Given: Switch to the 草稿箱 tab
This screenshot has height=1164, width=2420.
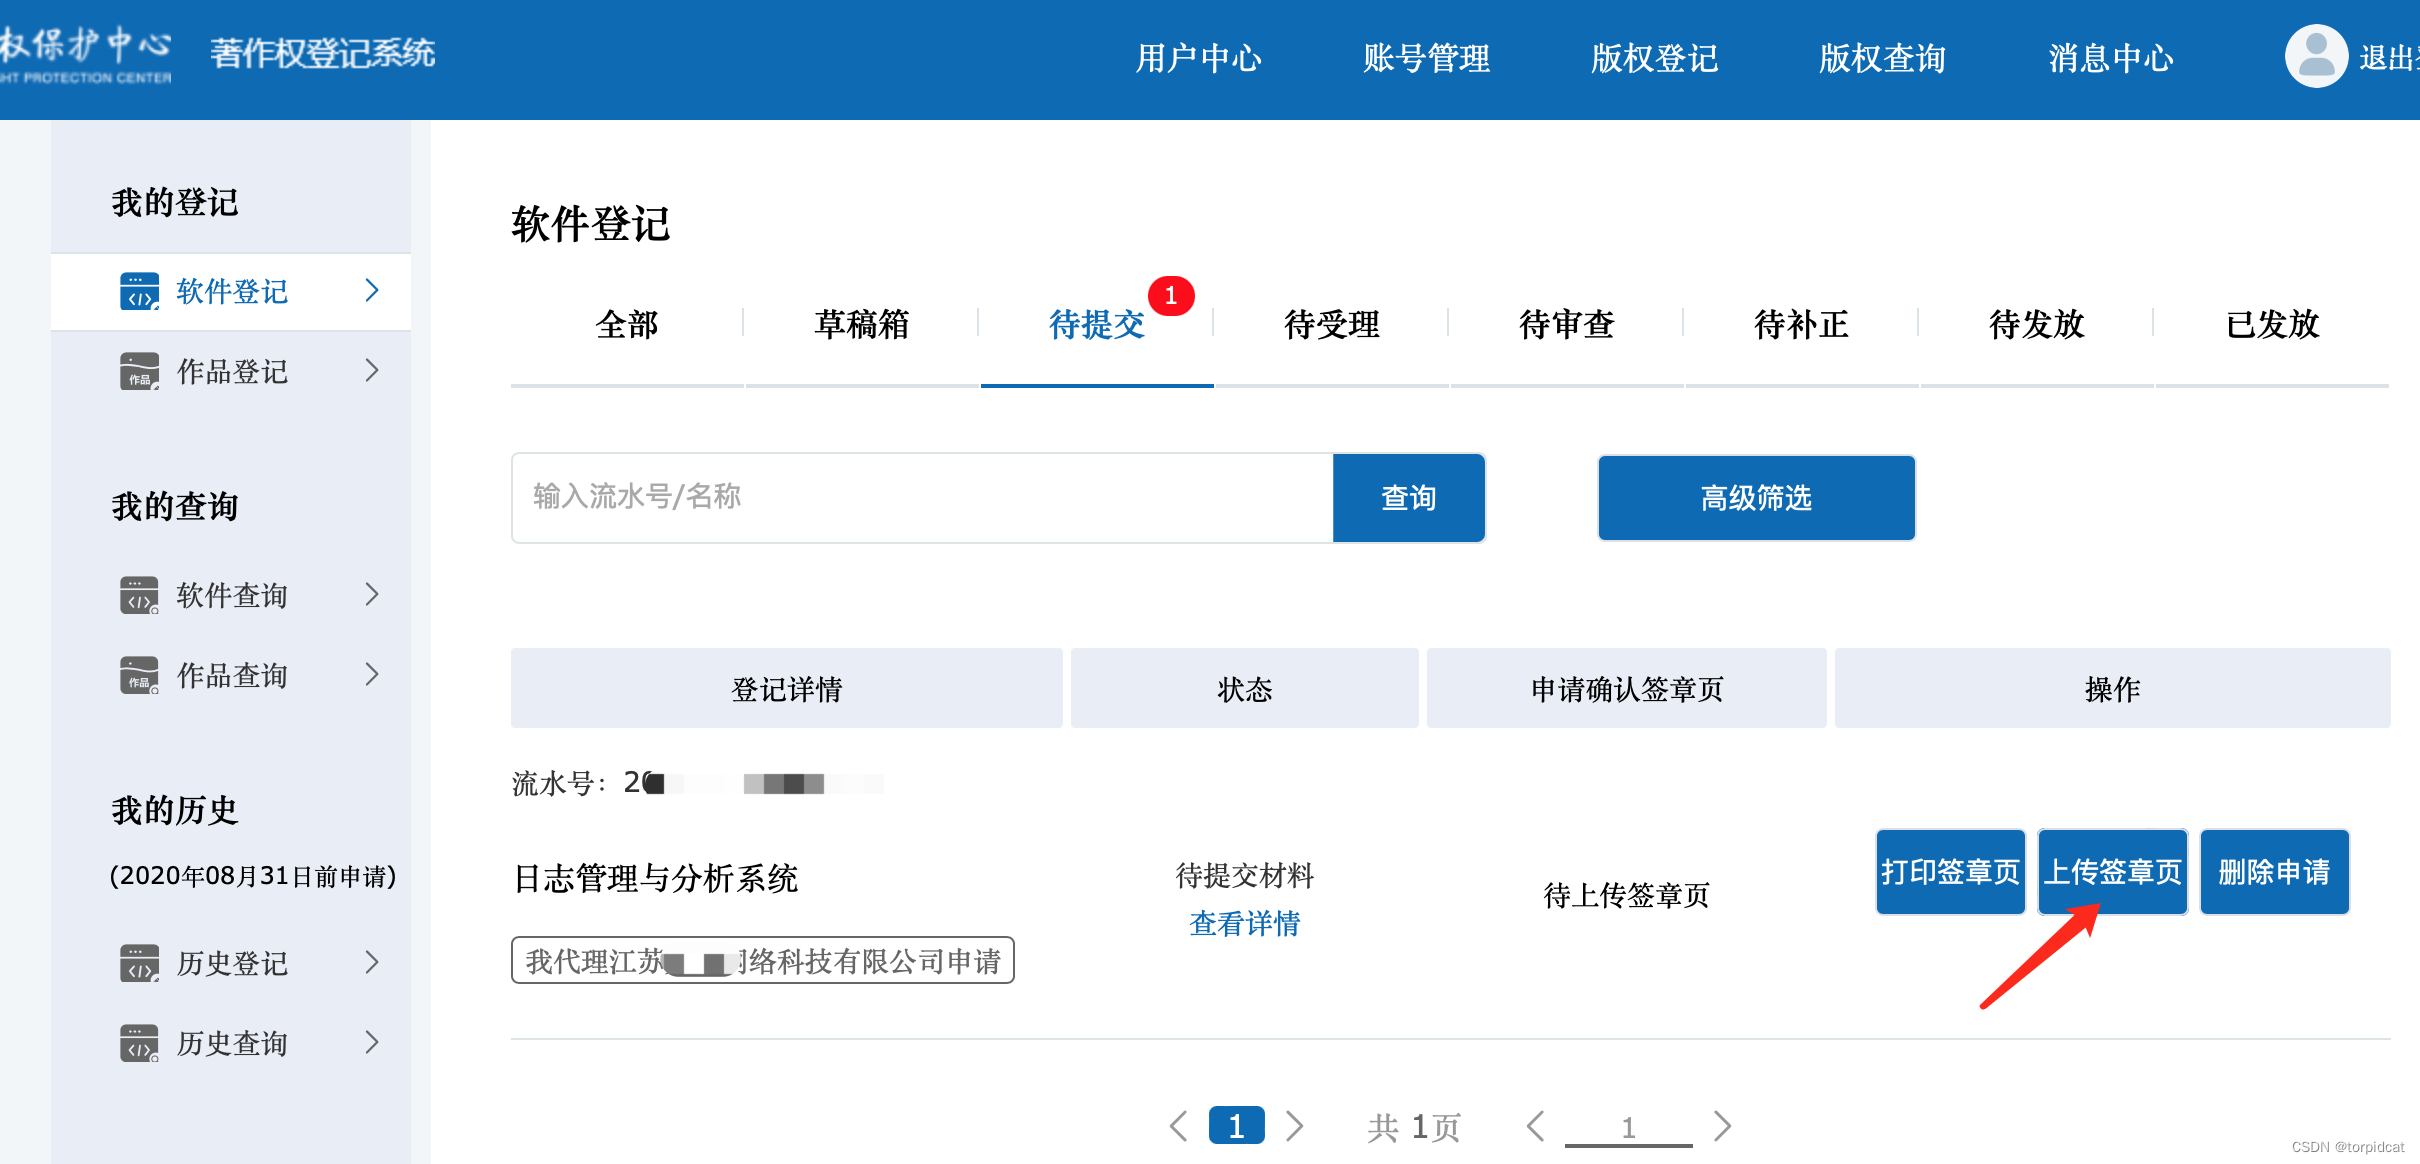Looking at the screenshot, I should click(861, 325).
